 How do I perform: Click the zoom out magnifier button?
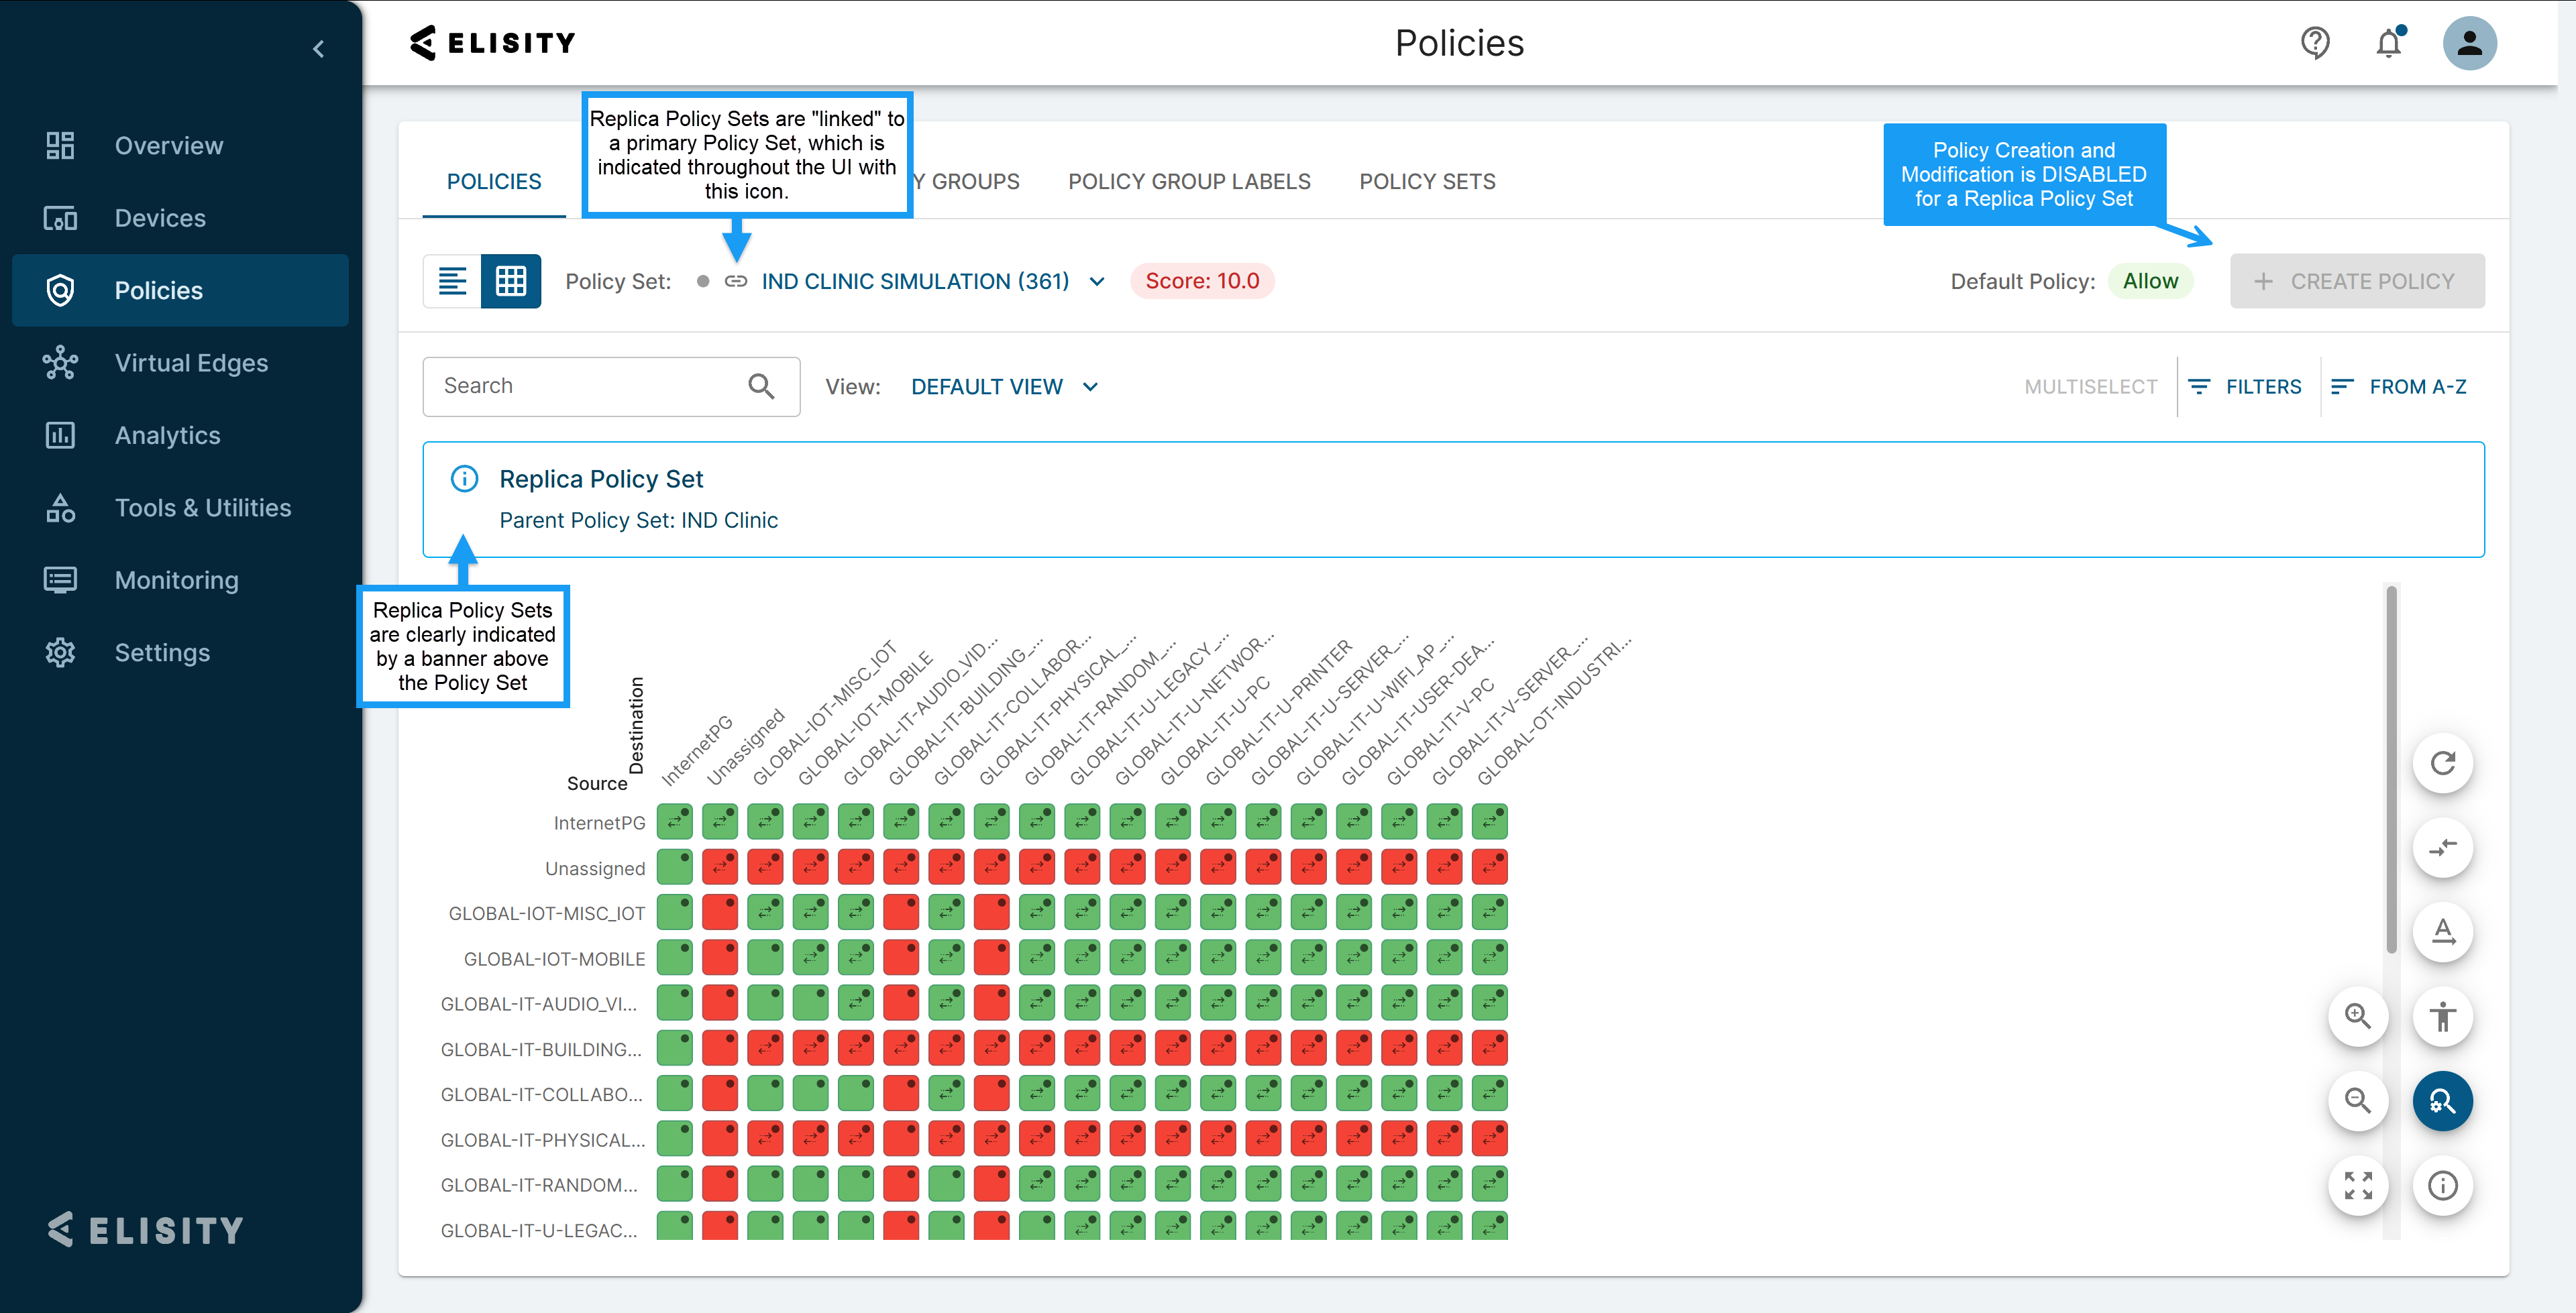click(x=2358, y=1101)
